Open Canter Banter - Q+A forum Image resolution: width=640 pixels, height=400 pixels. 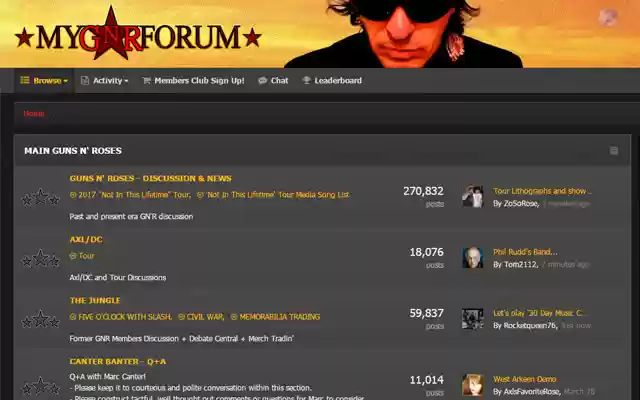tap(118, 362)
